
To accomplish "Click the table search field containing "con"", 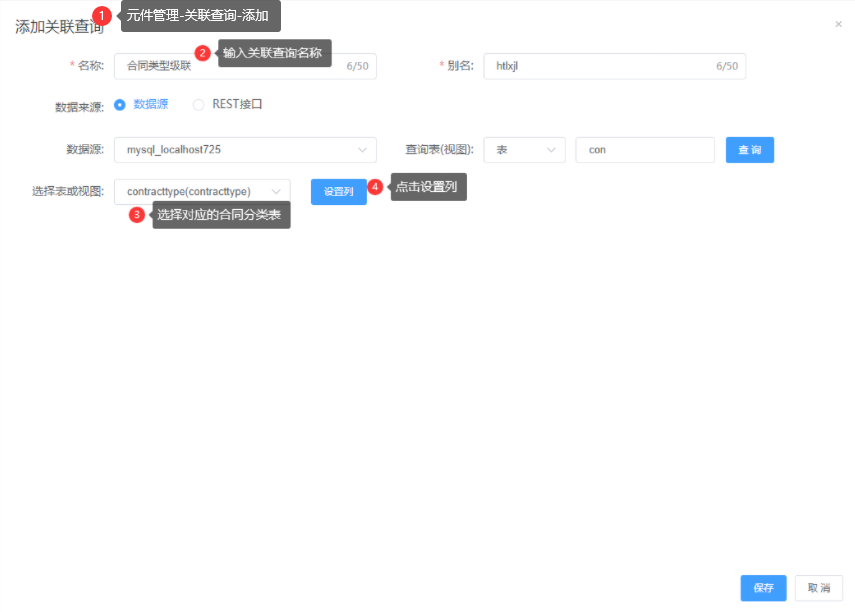I will click(645, 150).
